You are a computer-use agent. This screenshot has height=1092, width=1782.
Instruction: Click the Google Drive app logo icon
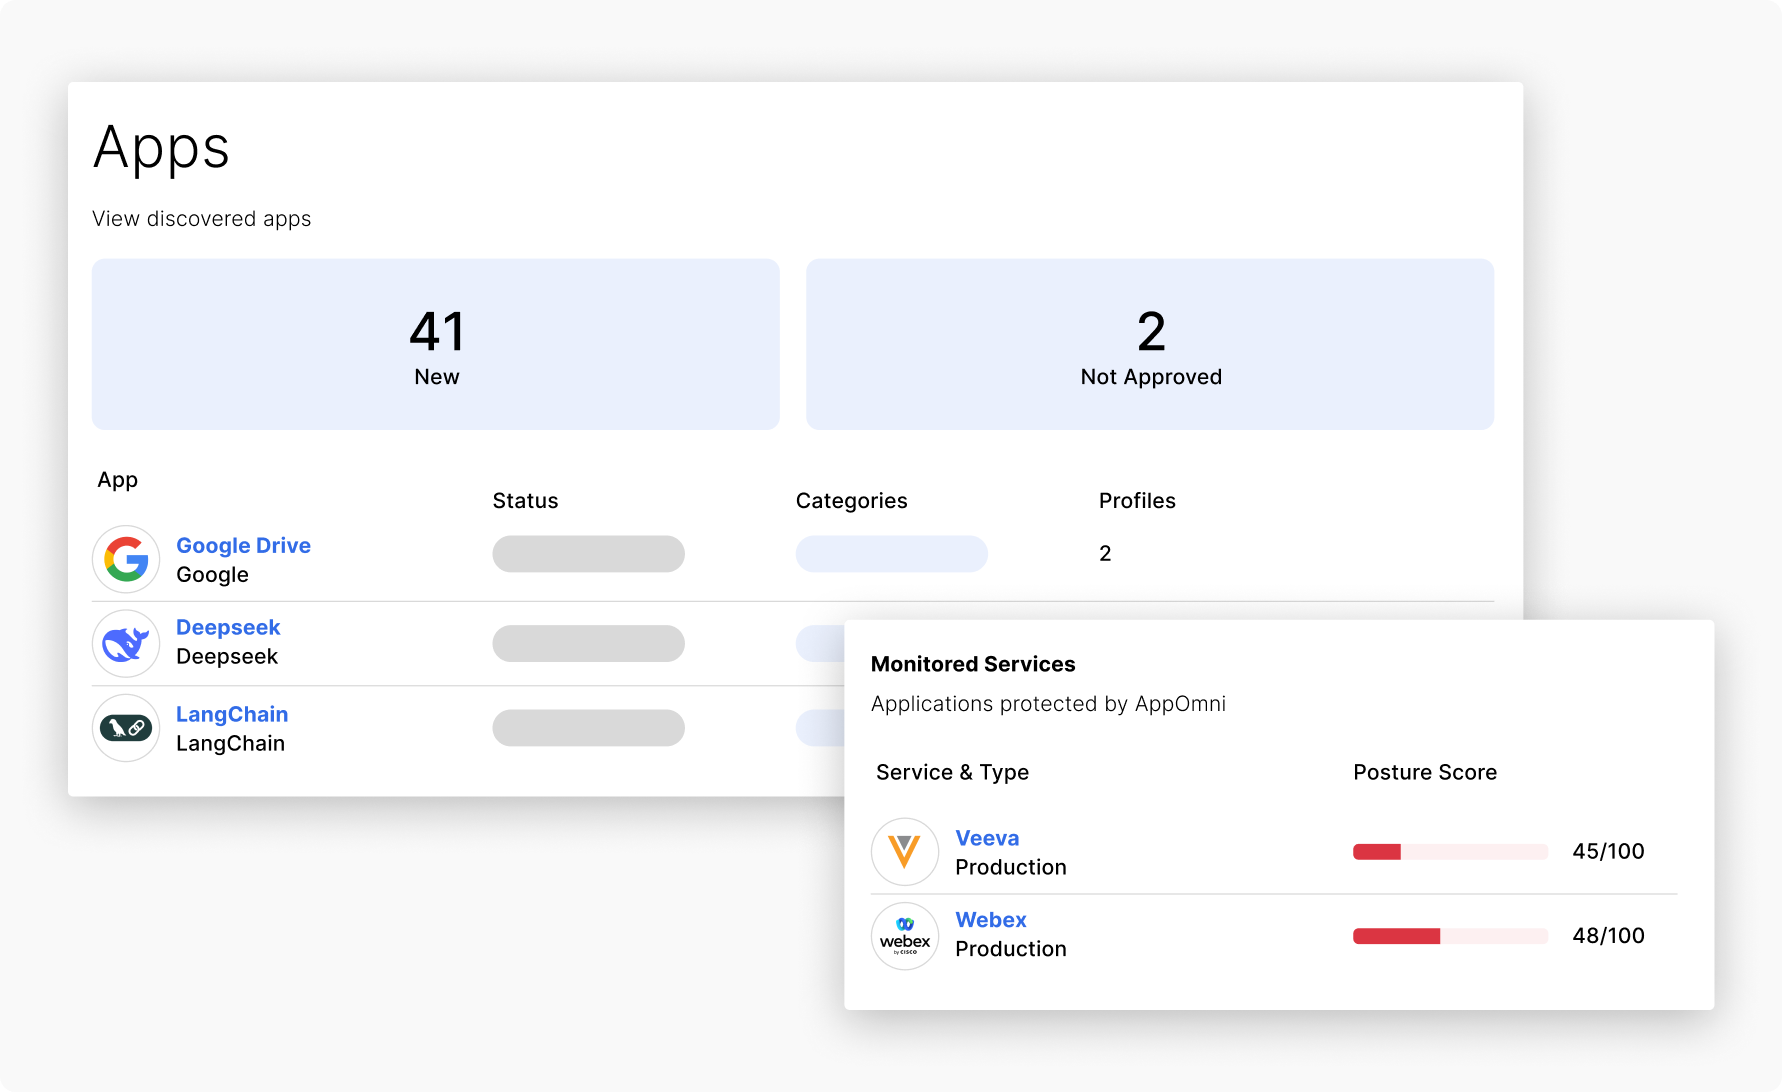point(126,559)
